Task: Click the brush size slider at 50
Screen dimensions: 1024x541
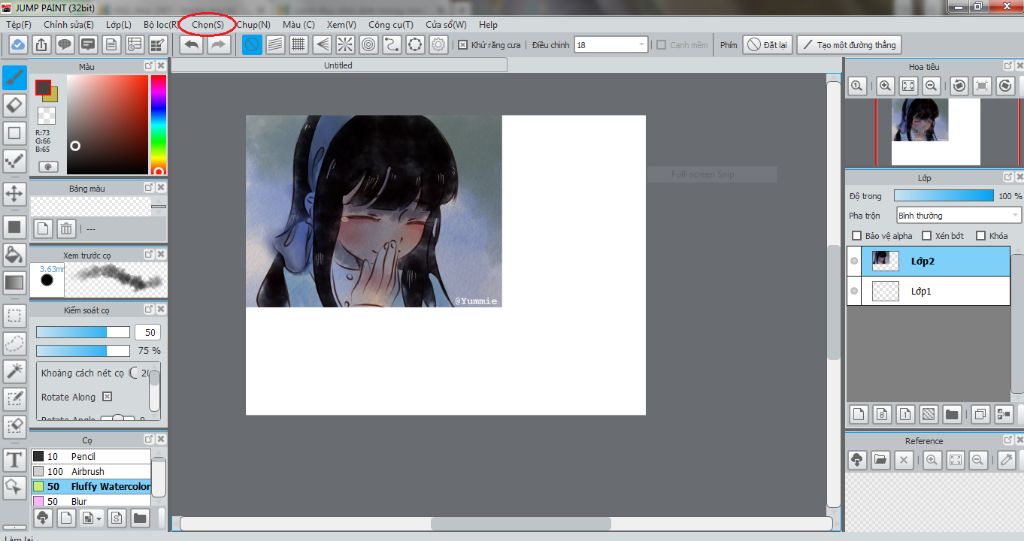Action: (82, 332)
